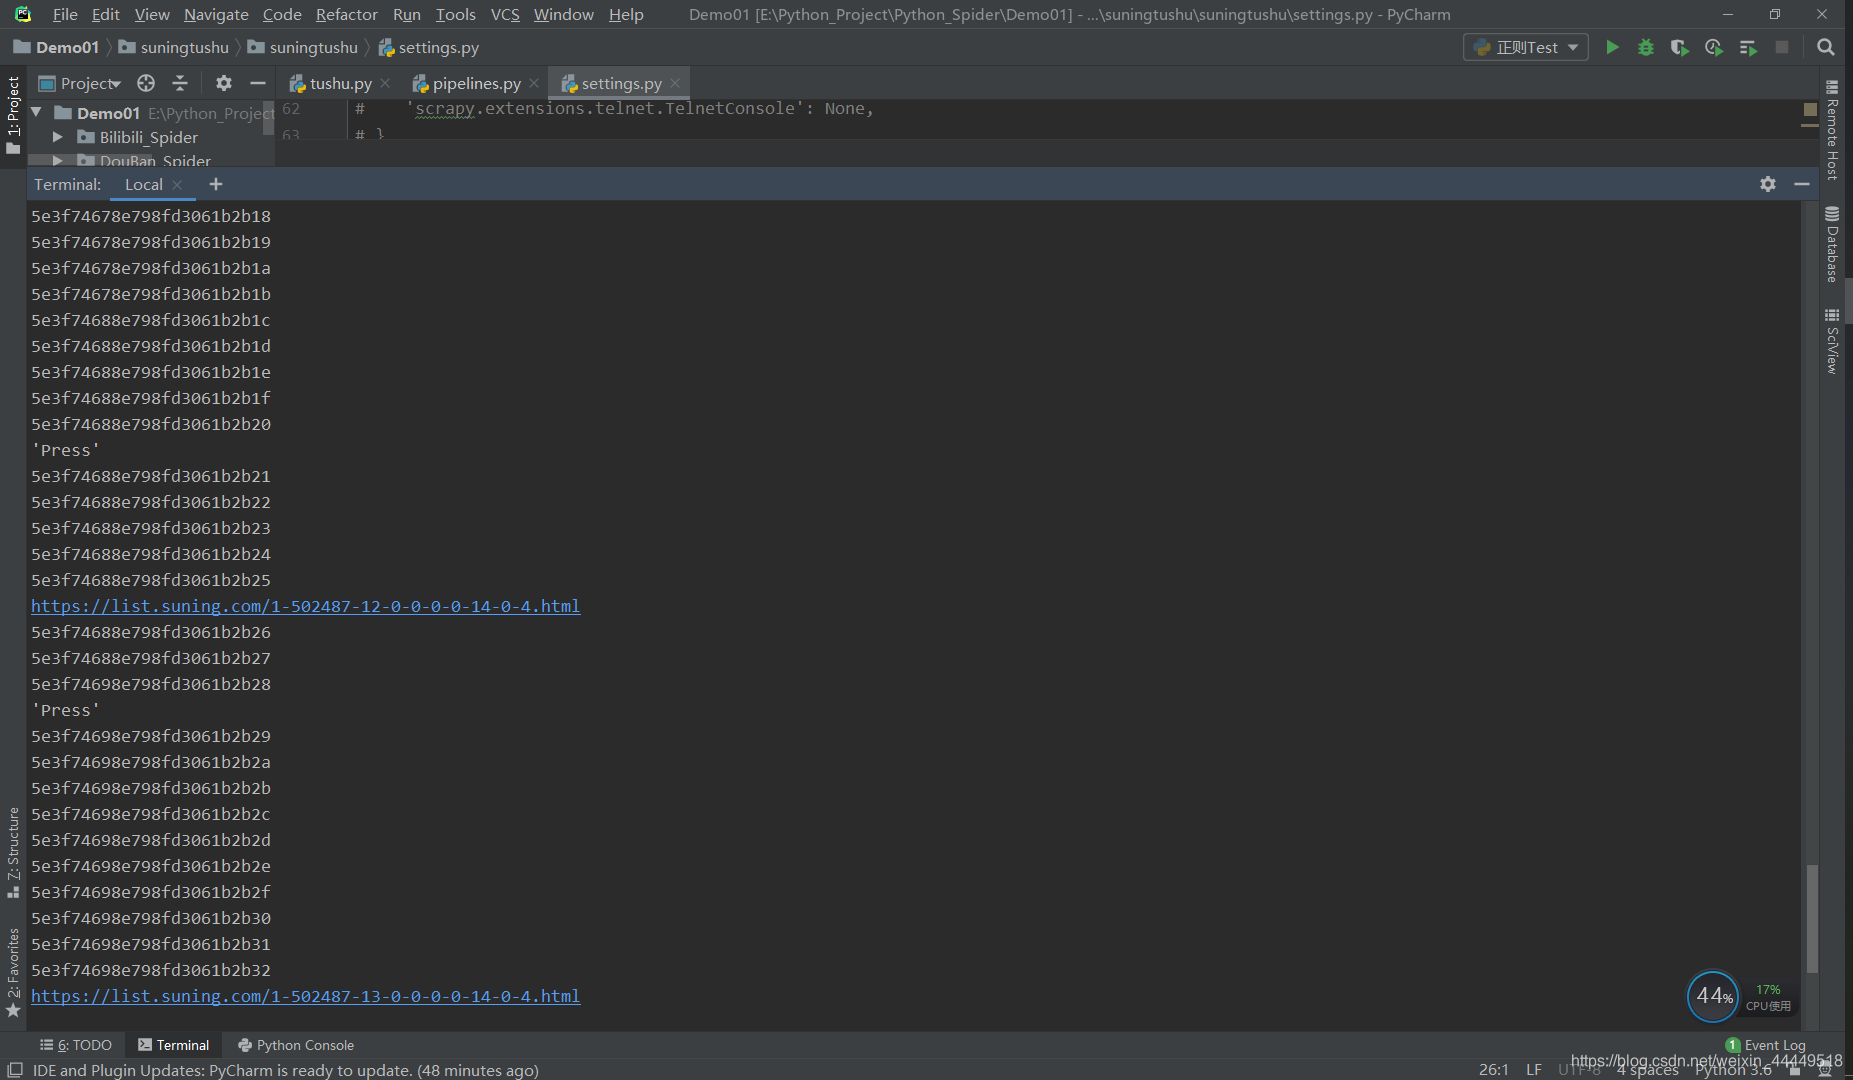1853x1080 pixels.
Task: Open the Tools menu
Action: [455, 14]
